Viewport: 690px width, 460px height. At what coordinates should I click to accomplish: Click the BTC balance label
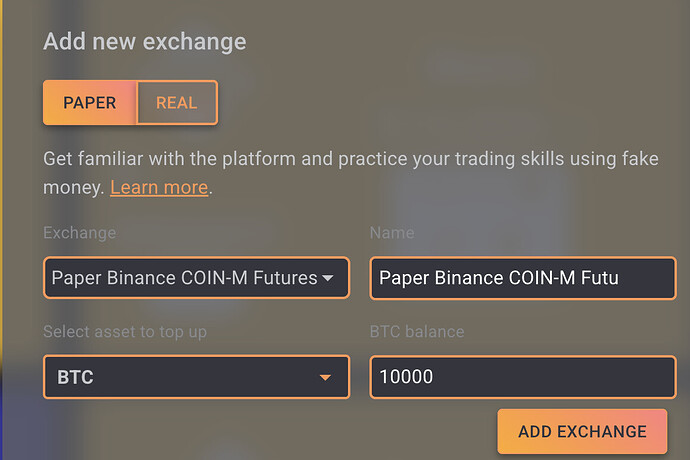coord(417,332)
